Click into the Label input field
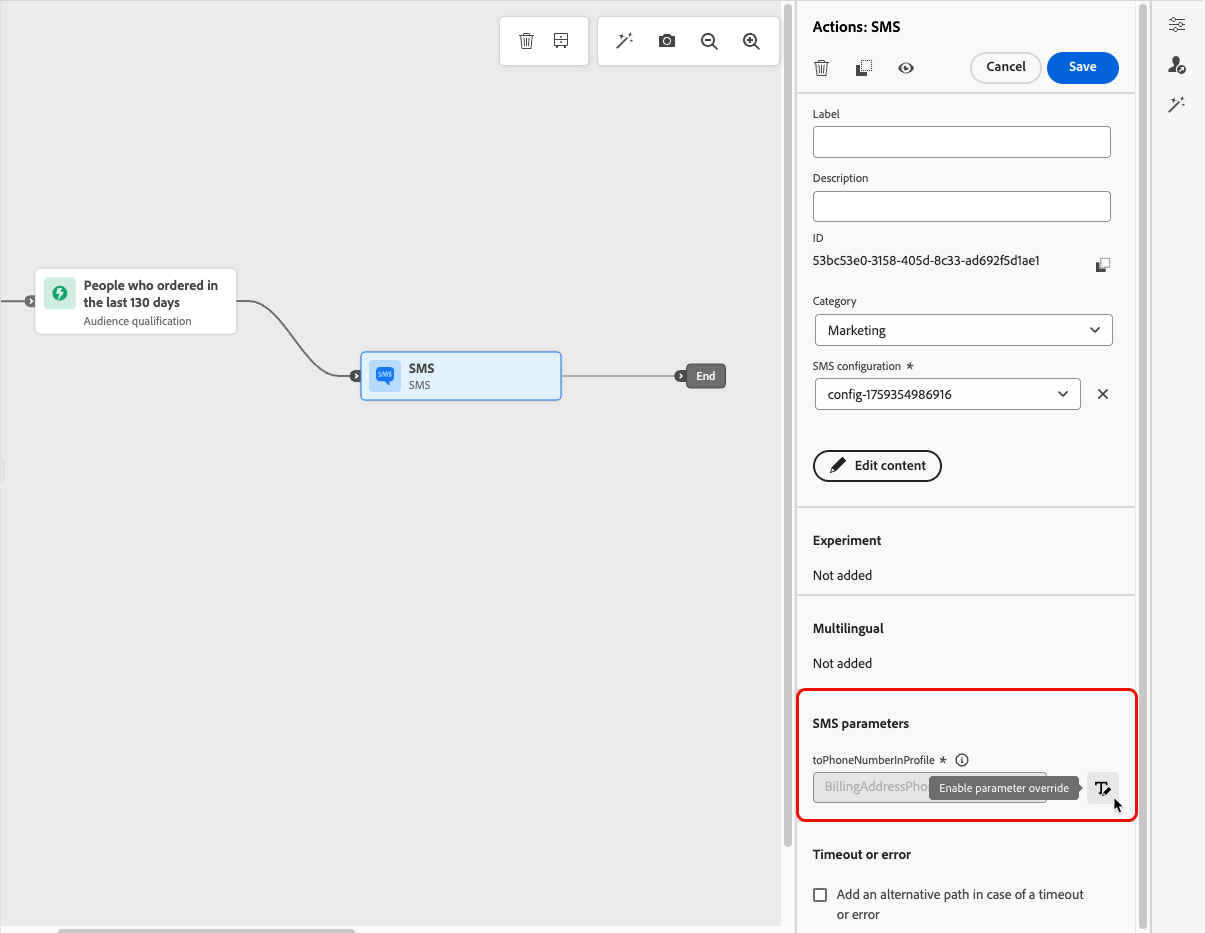The width and height of the screenshot is (1205, 933). [x=962, y=142]
